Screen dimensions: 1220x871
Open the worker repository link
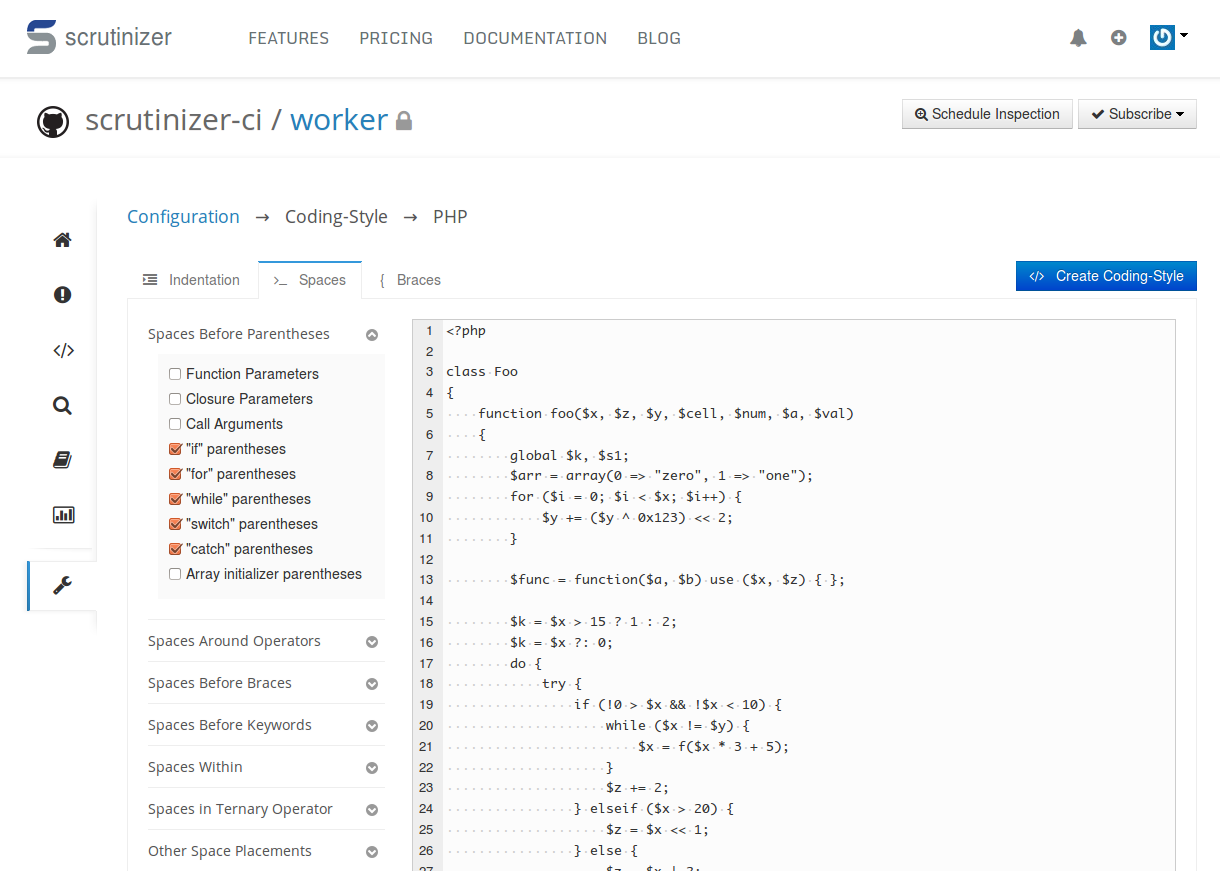click(x=339, y=120)
